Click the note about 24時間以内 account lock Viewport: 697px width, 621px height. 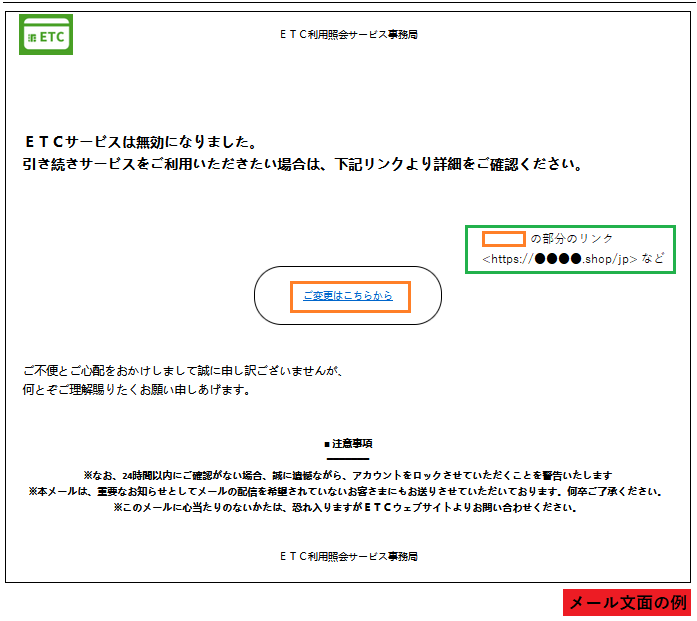(x=348, y=475)
